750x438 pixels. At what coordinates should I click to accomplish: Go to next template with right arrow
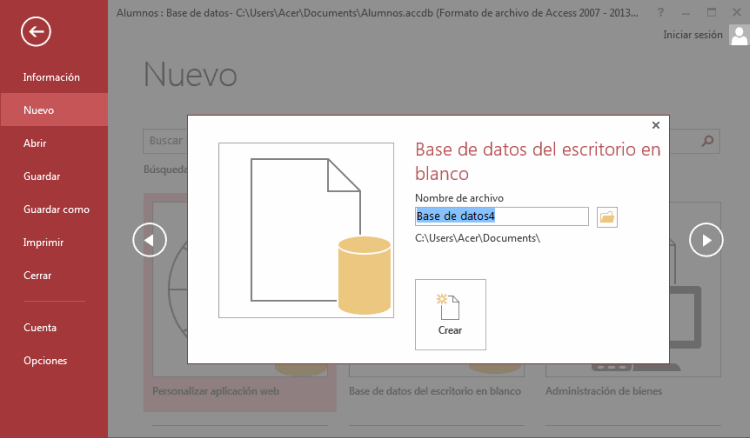(706, 240)
